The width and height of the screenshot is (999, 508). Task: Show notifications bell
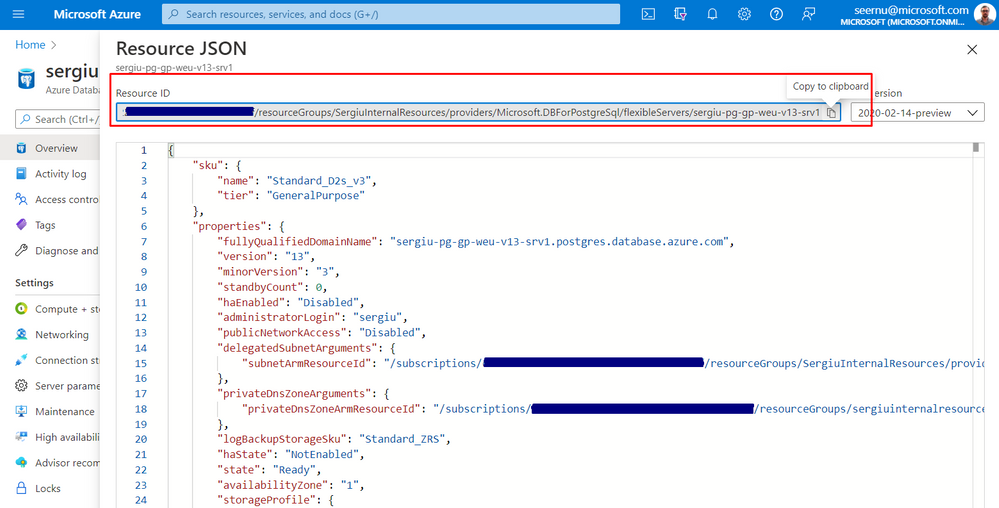tap(712, 14)
